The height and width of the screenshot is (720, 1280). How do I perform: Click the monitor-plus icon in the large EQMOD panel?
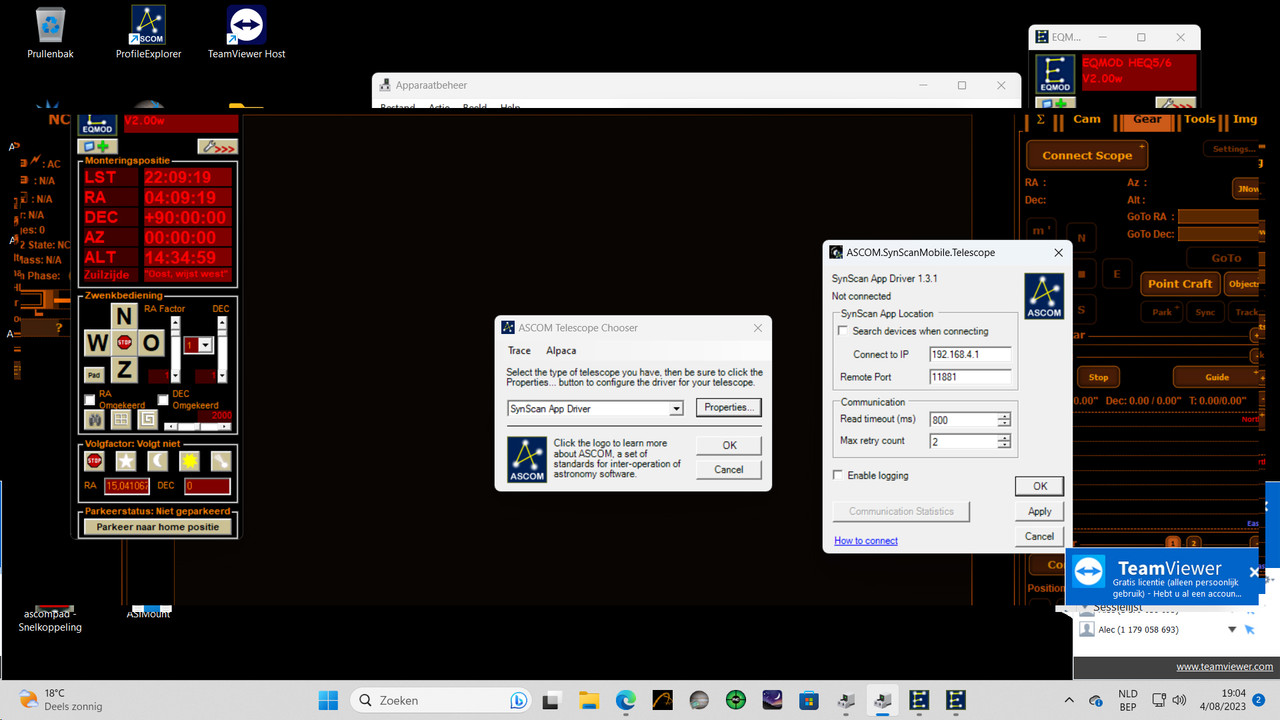(x=98, y=146)
